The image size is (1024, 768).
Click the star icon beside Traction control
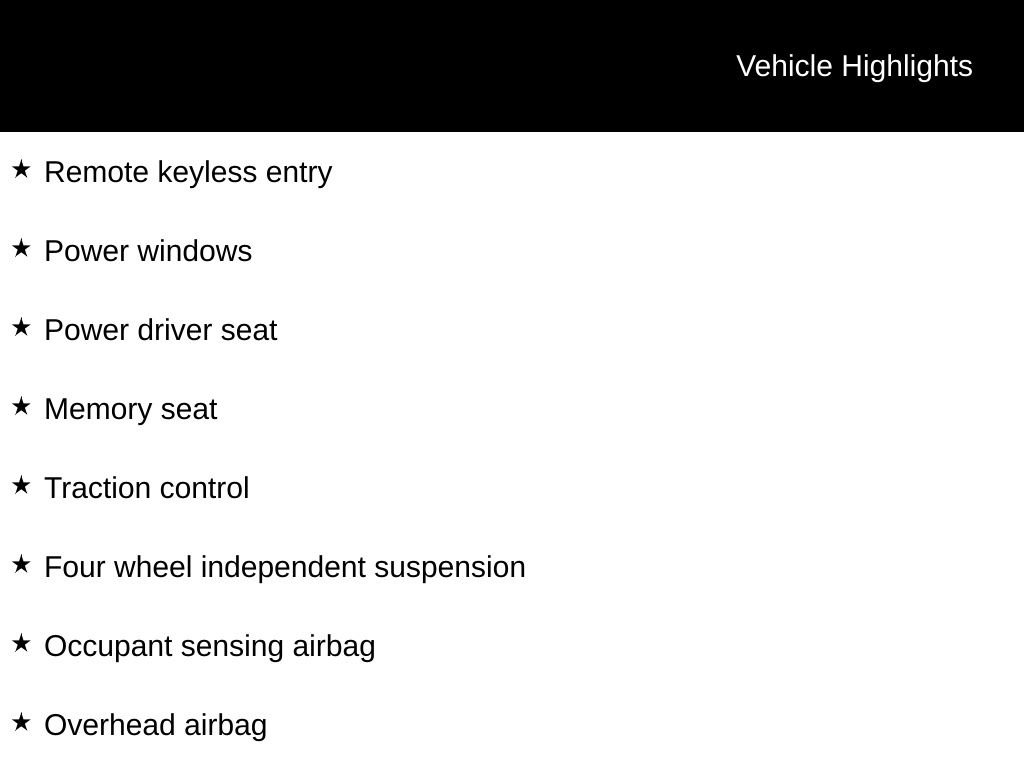[21, 486]
